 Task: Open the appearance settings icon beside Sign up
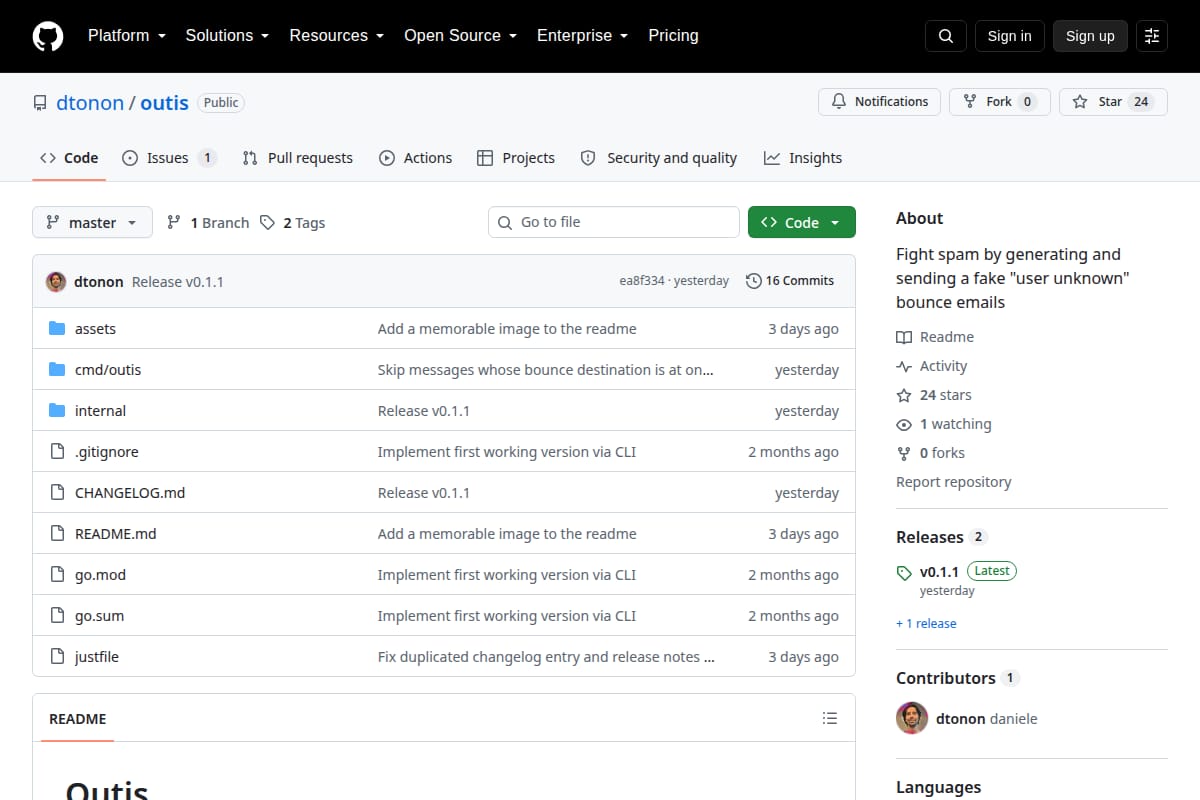tap(1152, 36)
